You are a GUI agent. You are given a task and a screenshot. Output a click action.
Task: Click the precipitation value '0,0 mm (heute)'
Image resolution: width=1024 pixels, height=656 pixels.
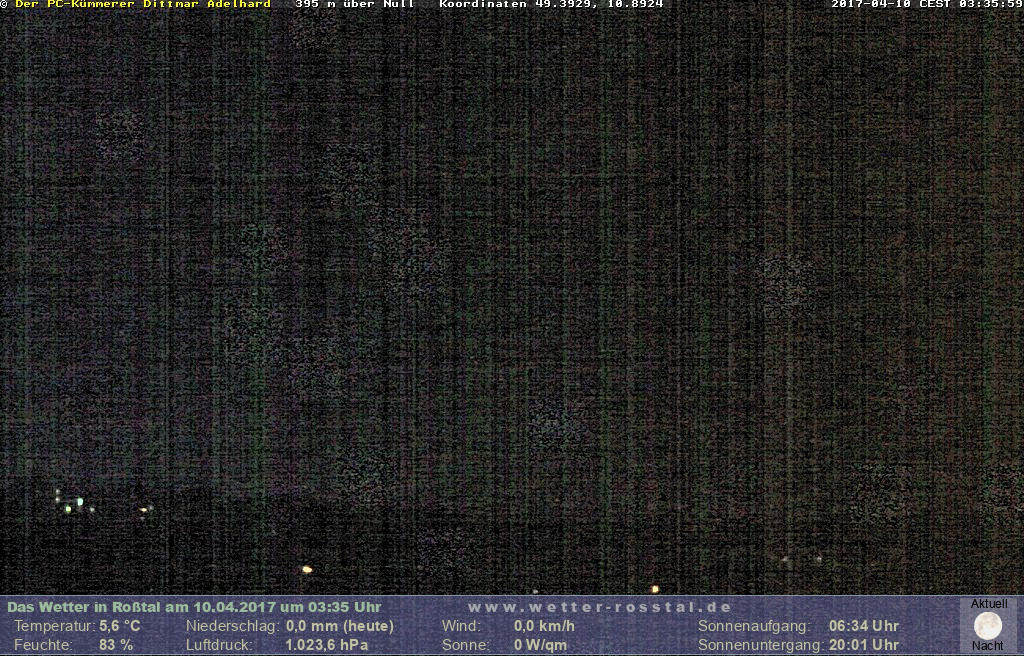coord(340,626)
